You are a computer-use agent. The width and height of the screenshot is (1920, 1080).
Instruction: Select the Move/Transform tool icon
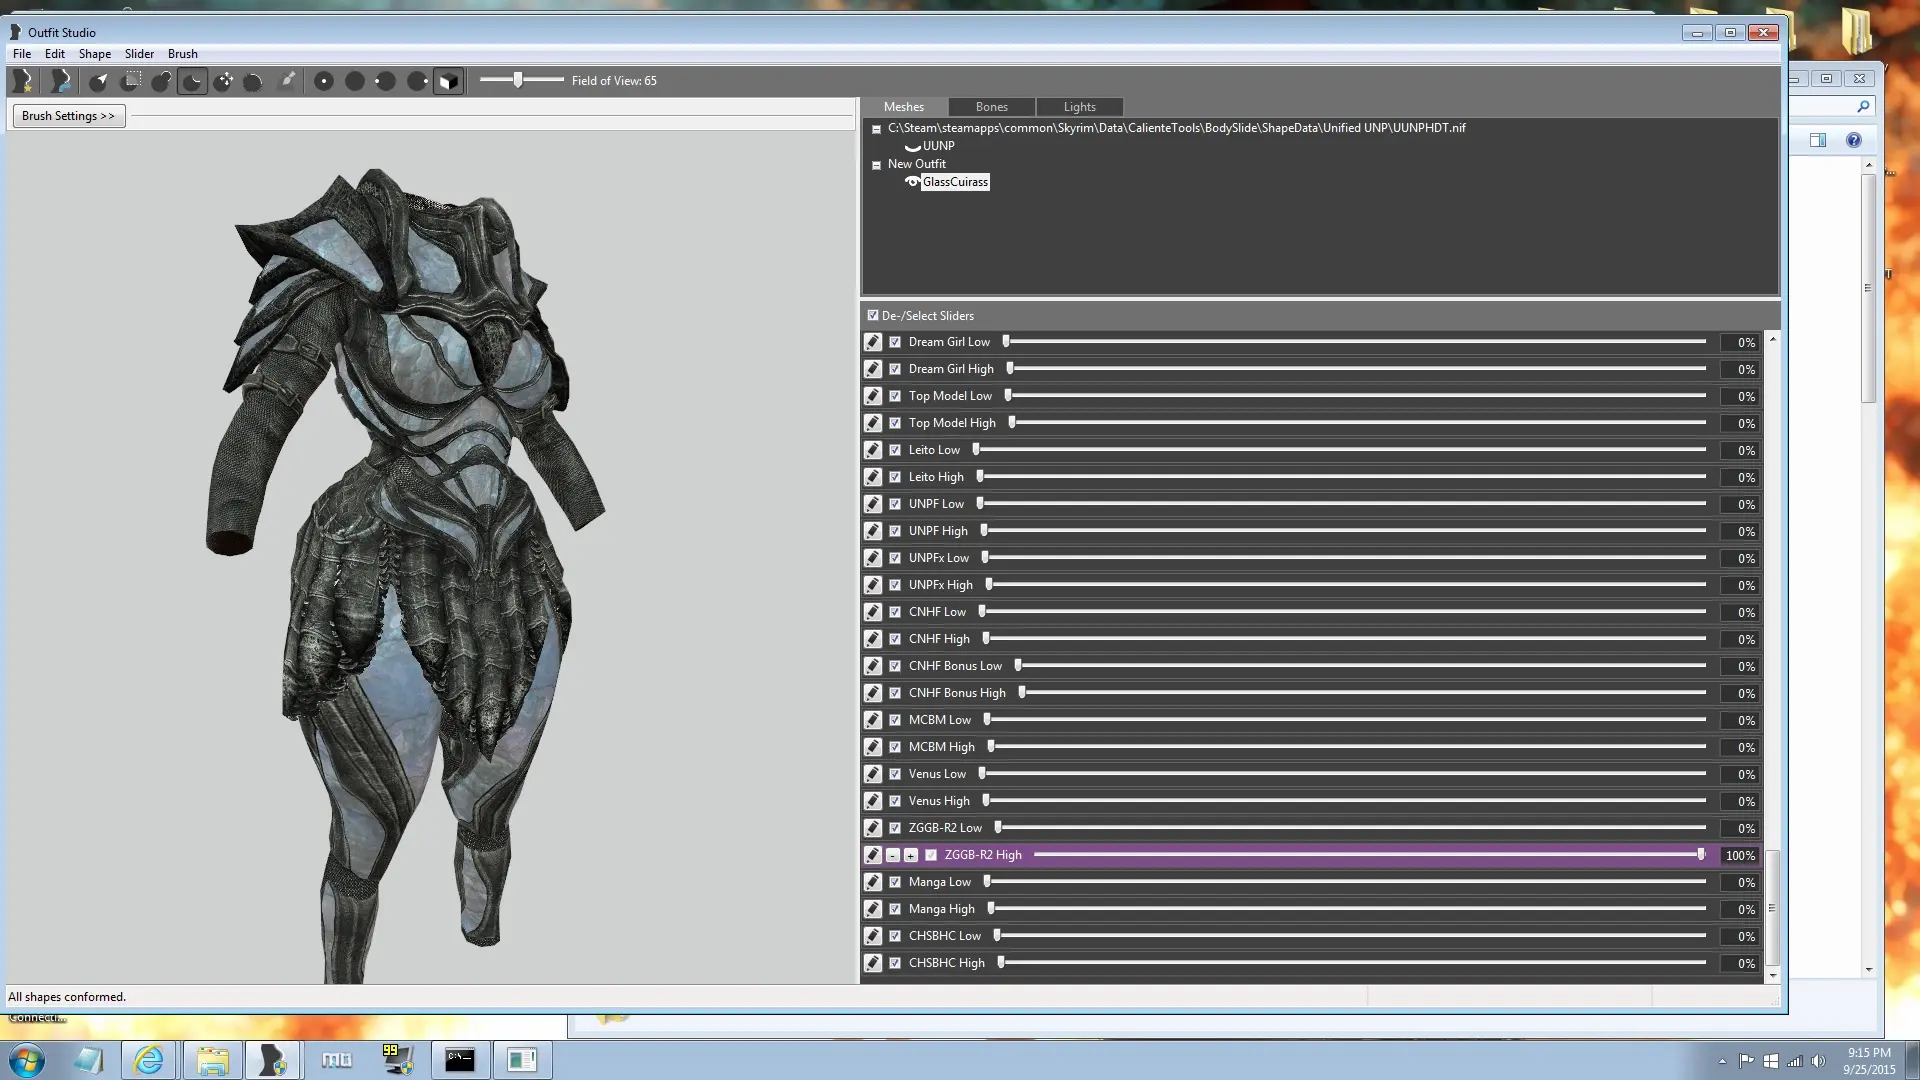pos(224,80)
